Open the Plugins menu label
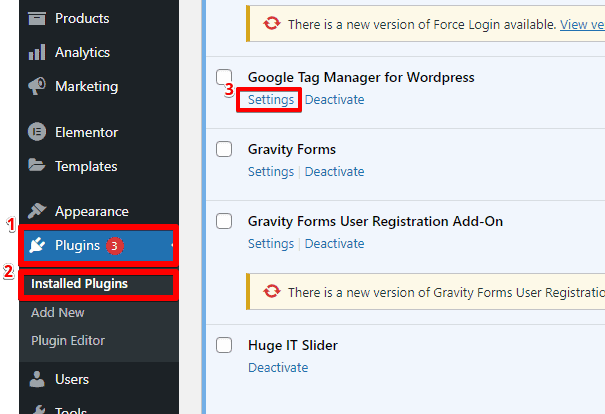This screenshot has height=414, width=605. [77, 245]
